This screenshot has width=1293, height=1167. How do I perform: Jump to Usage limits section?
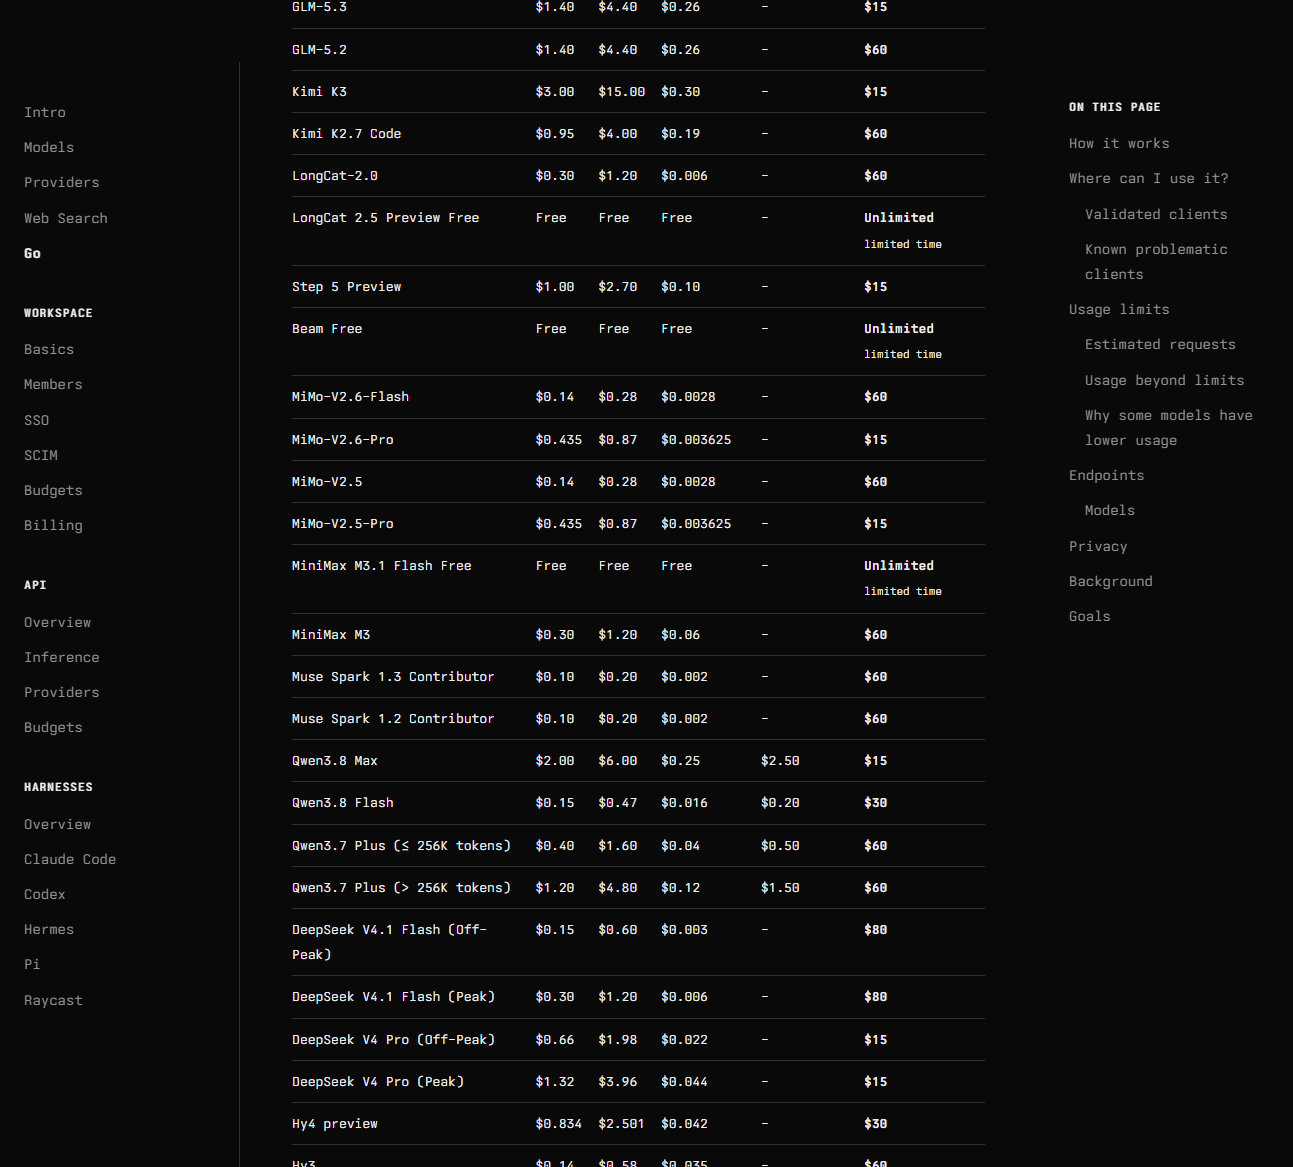1119,309
